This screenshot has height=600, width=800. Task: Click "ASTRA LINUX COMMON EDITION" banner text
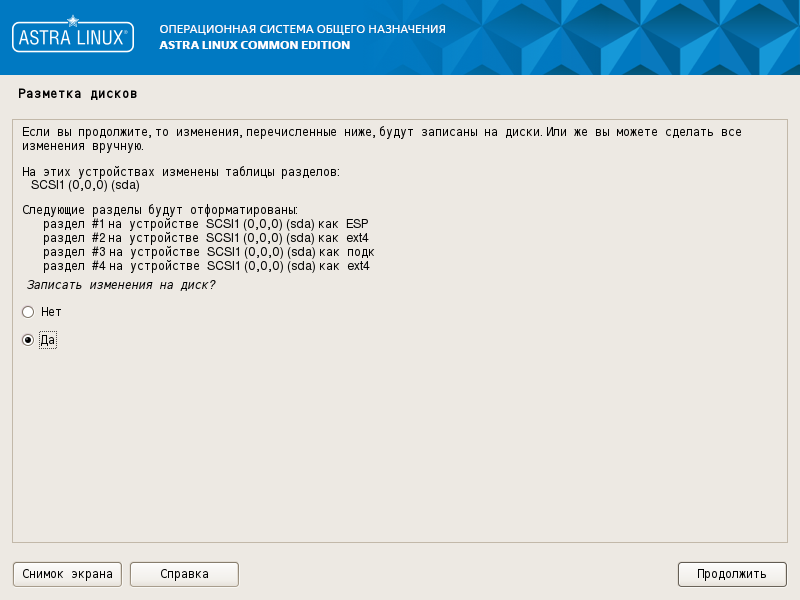pyautogui.click(x=255, y=45)
